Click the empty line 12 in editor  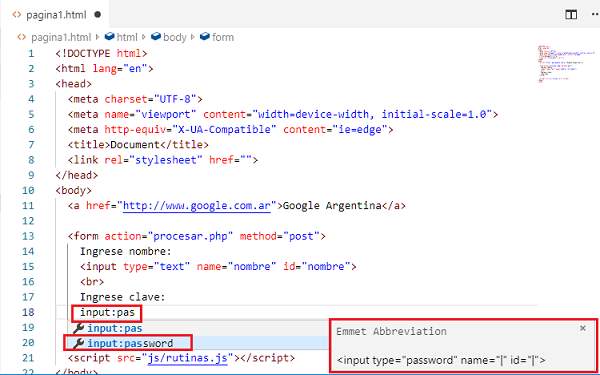point(295,221)
